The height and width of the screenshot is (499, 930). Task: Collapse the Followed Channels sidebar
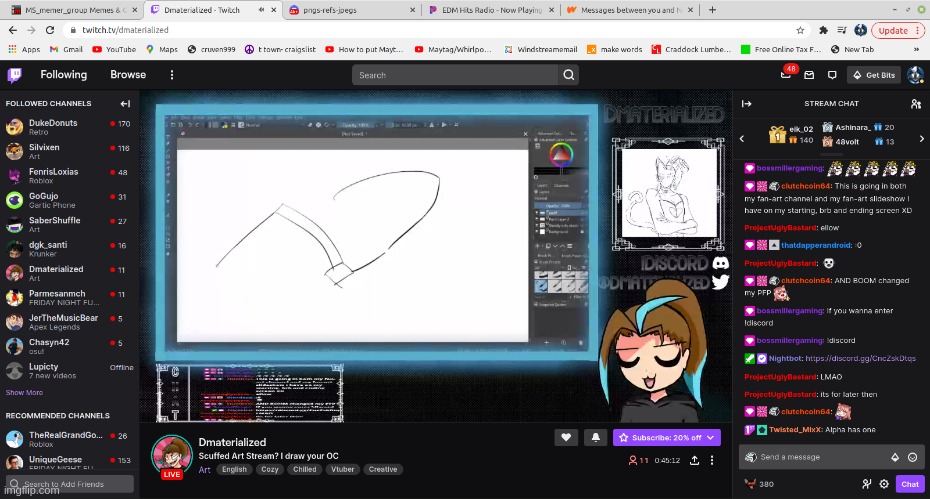point(125,104)
